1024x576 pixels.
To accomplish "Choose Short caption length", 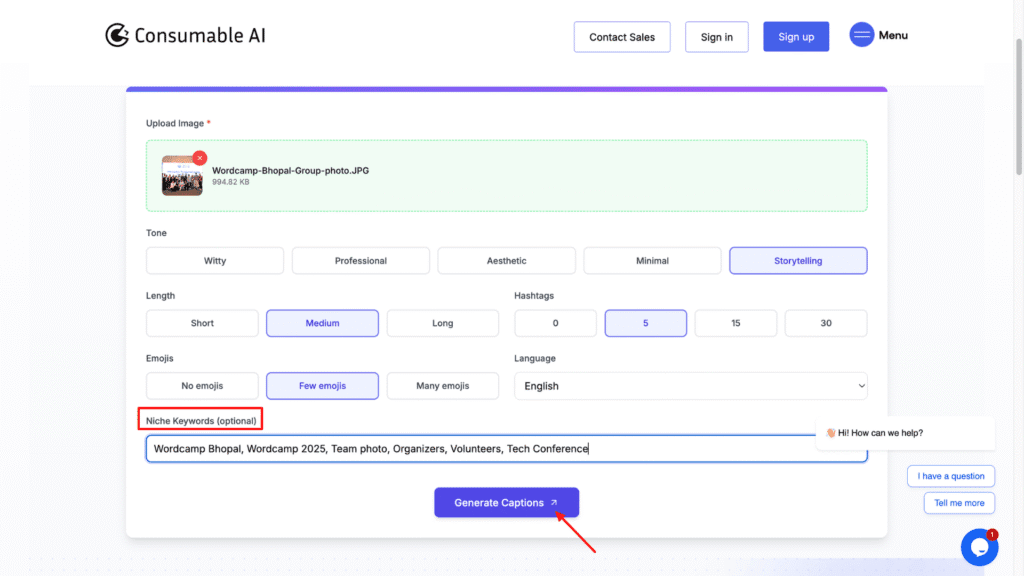I will [x=202, y=323].
